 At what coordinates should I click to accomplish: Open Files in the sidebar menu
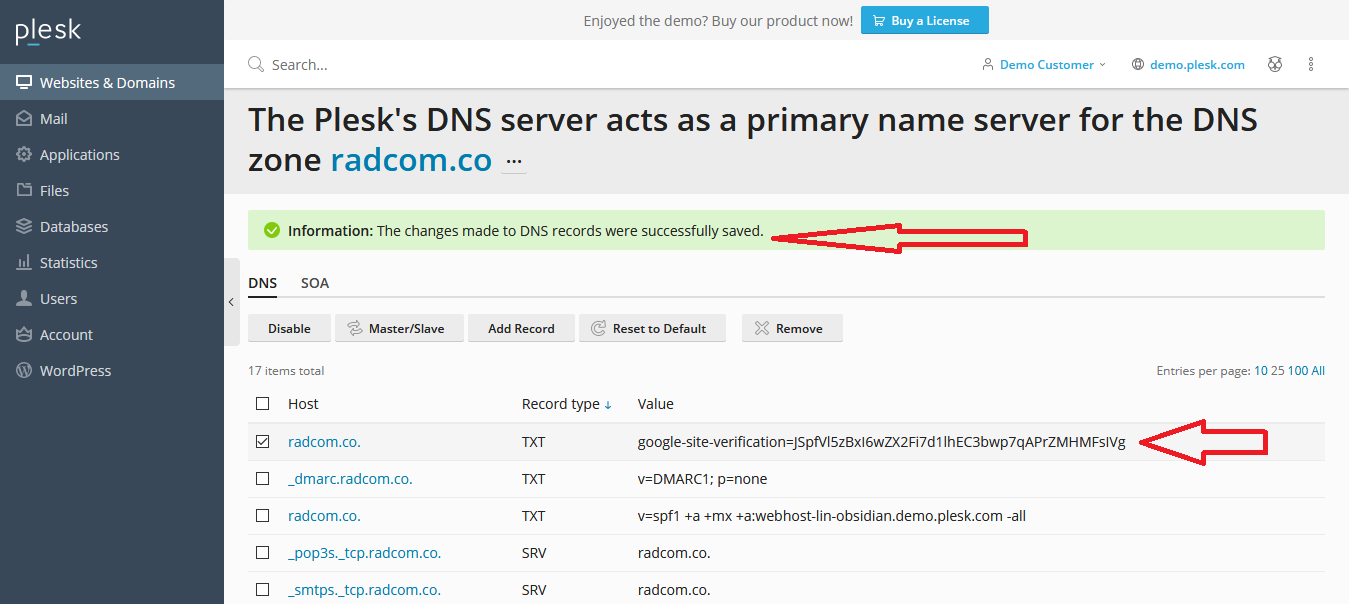(112, 191)
